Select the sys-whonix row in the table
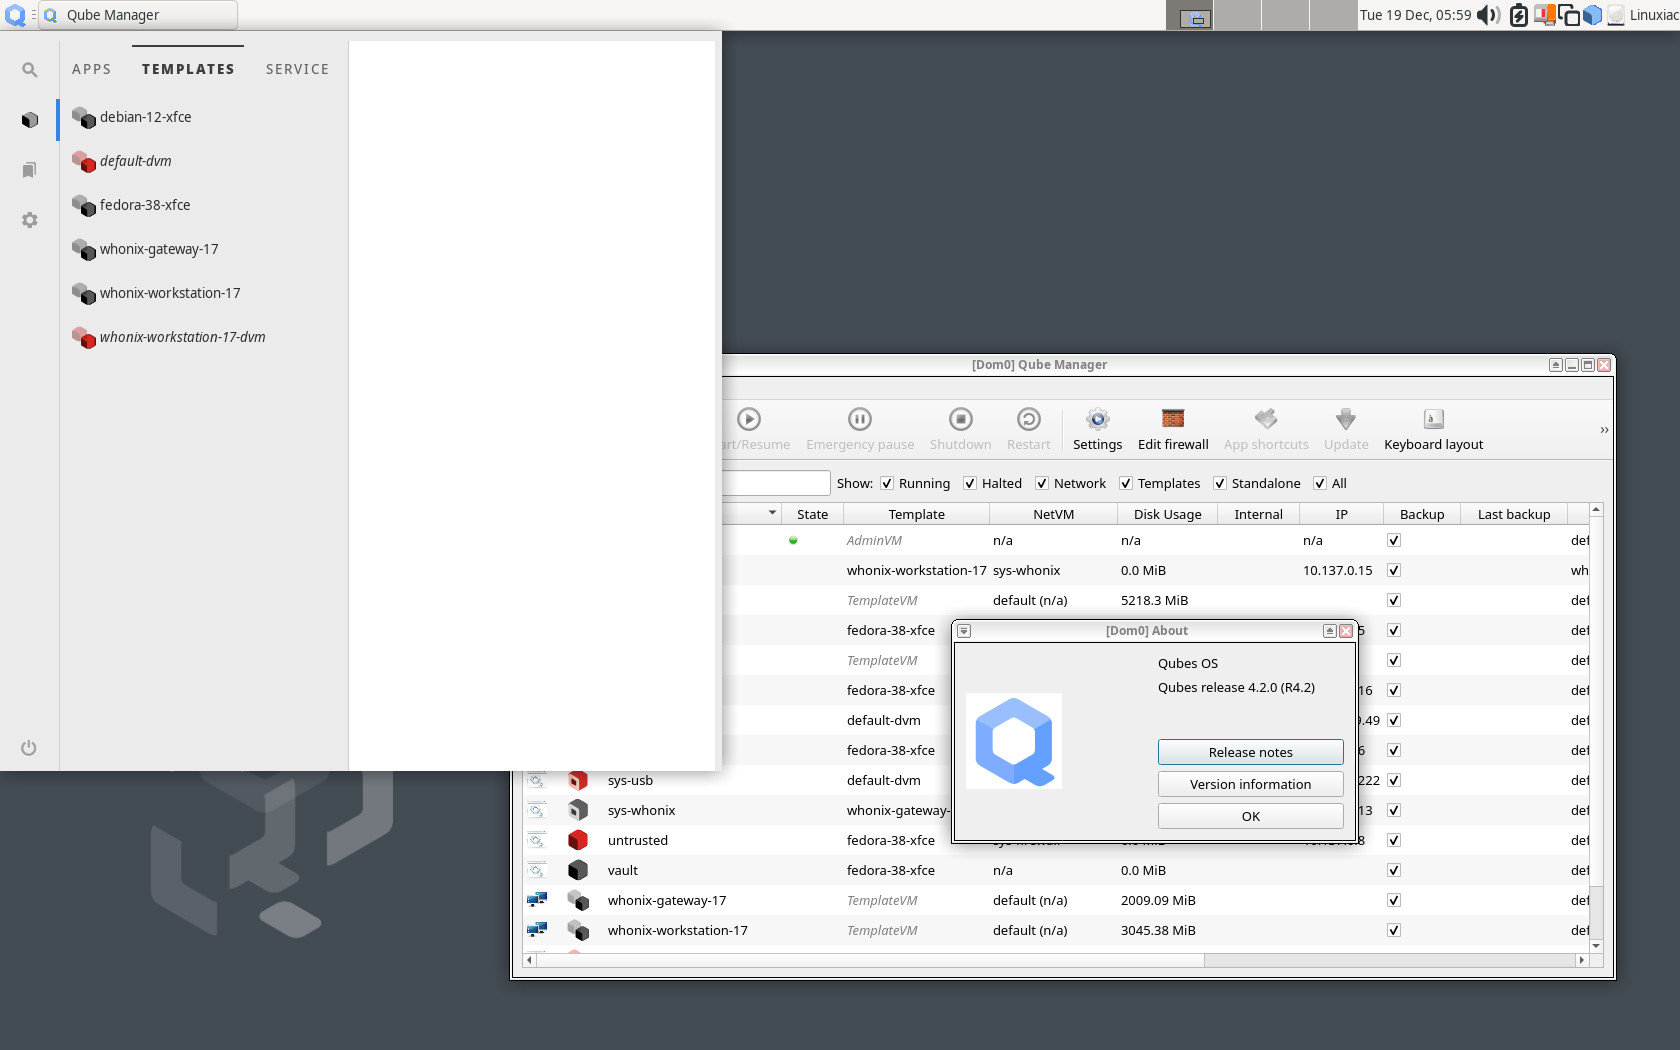Image resolution: width=1680 pixels, height=1050 pixels. (x=1055, y=810)
